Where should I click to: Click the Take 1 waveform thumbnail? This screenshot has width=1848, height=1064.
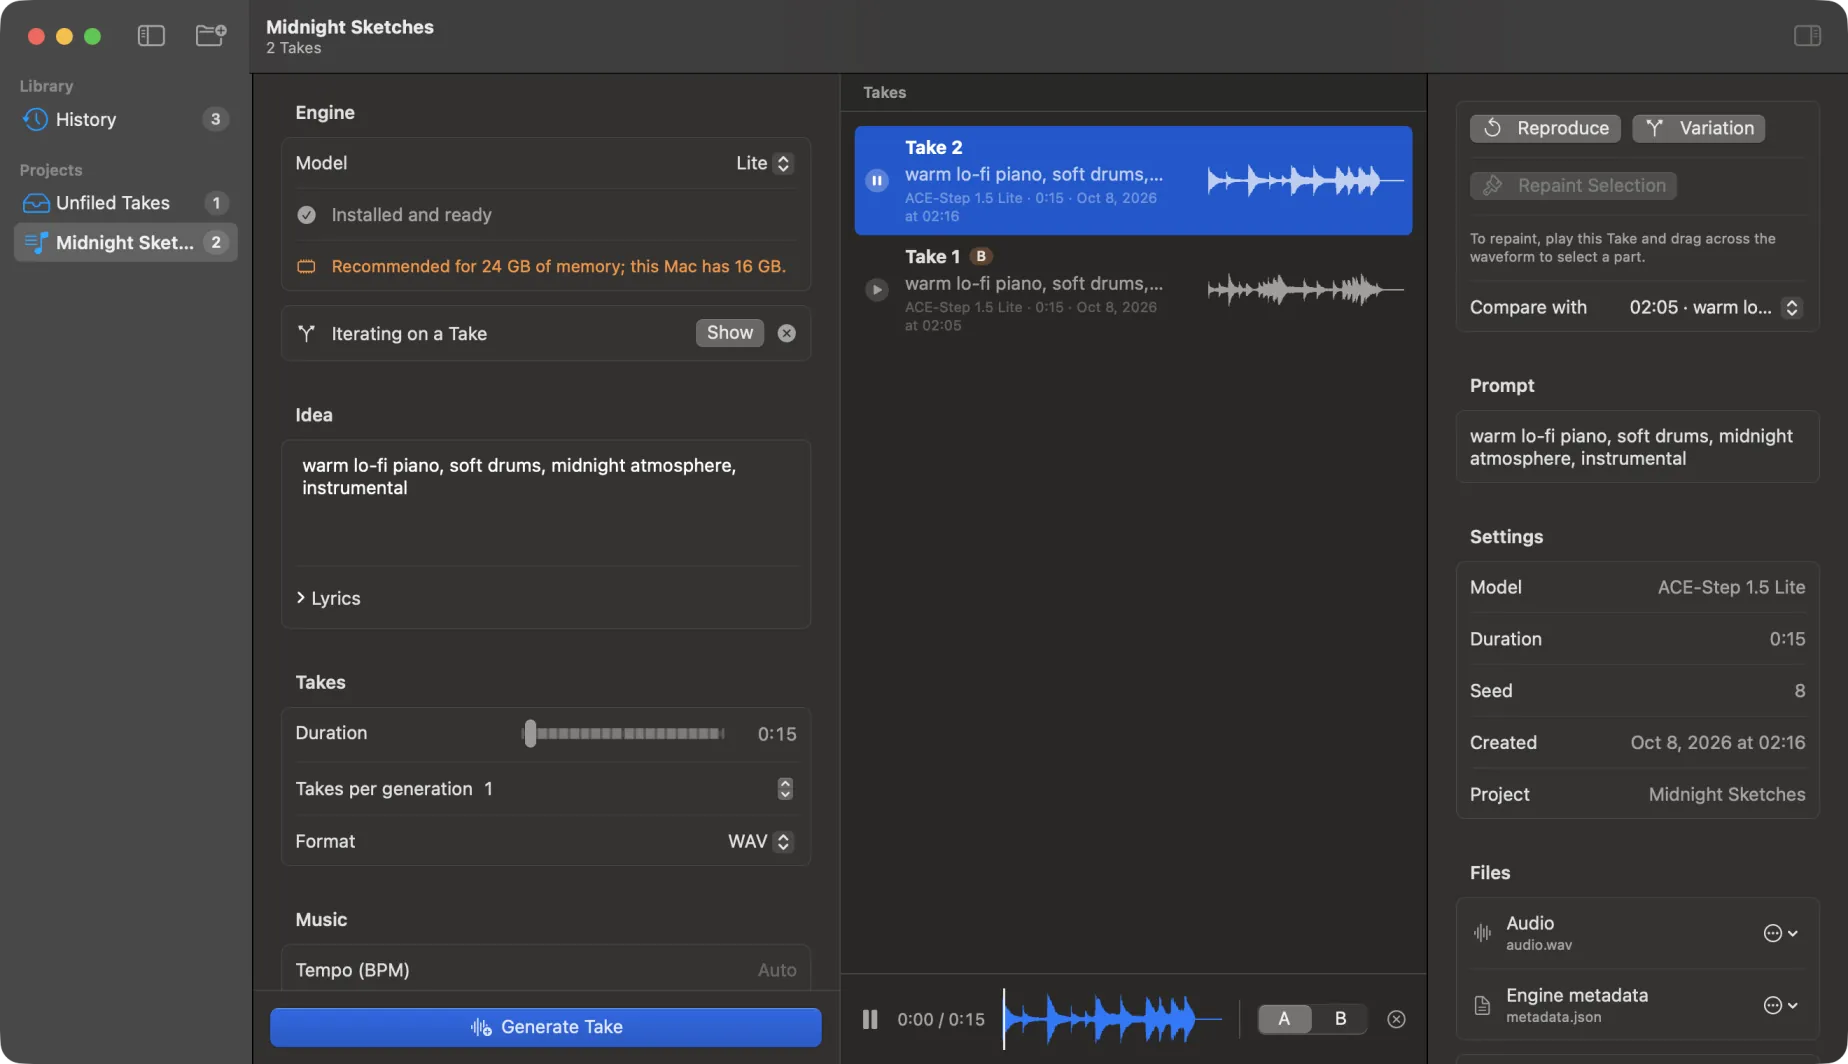click(x=1305, y=290)
